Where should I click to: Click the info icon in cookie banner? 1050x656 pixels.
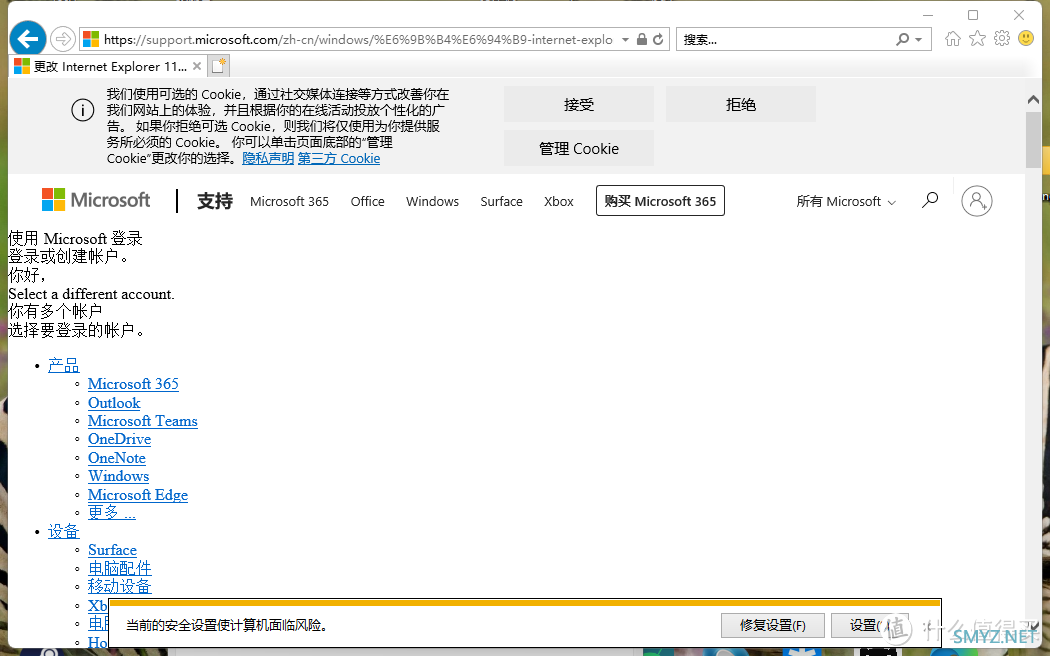point(83,110)
